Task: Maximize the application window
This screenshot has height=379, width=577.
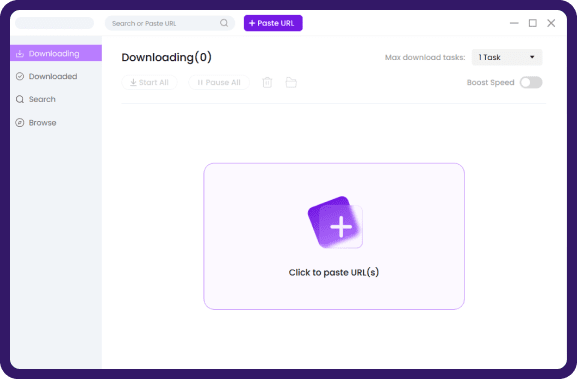Action: coord(532,23)
